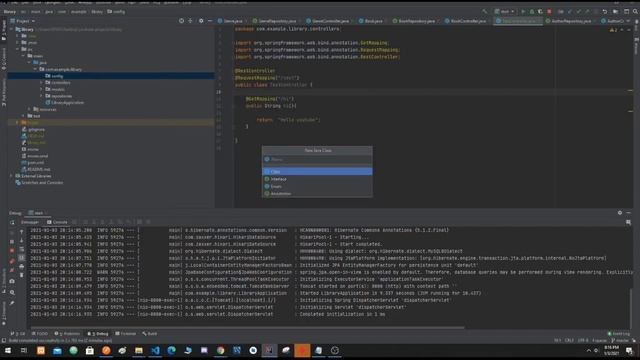
Task: Click the expand all icon in Project panel
Action: tap(190, 21)
